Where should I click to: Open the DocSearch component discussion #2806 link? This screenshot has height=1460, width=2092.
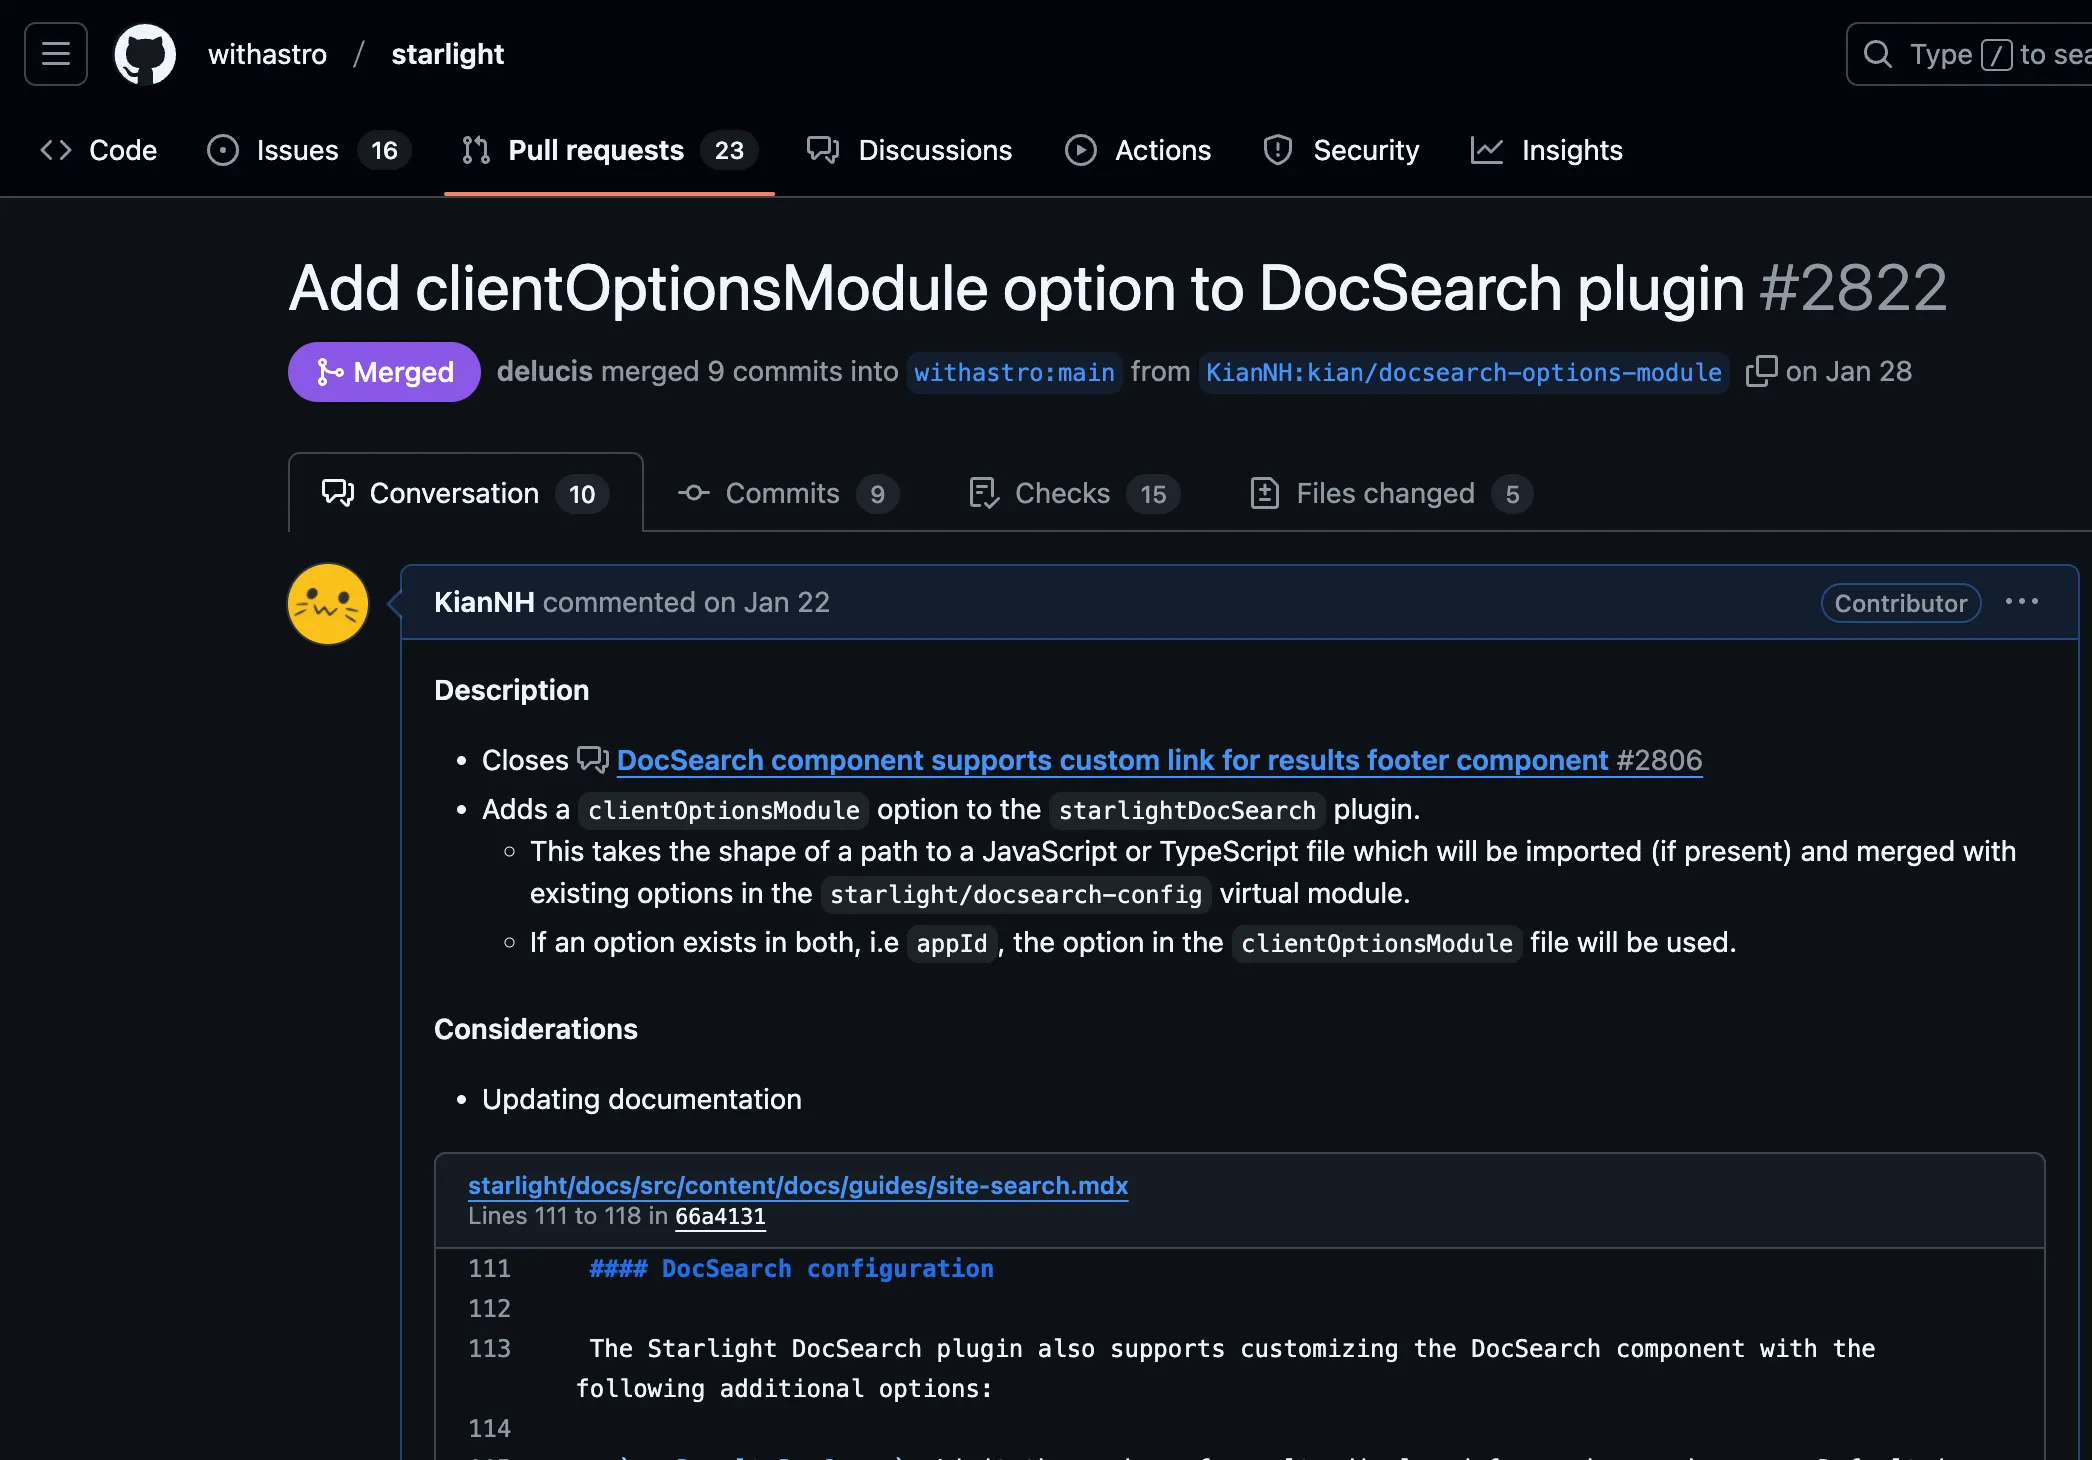(x=1159, y=760)
